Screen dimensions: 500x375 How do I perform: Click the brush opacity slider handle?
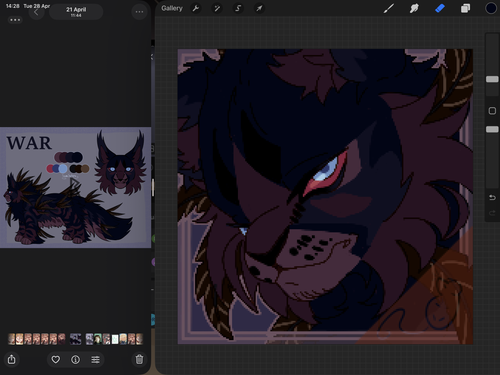(x=492, y=129)
